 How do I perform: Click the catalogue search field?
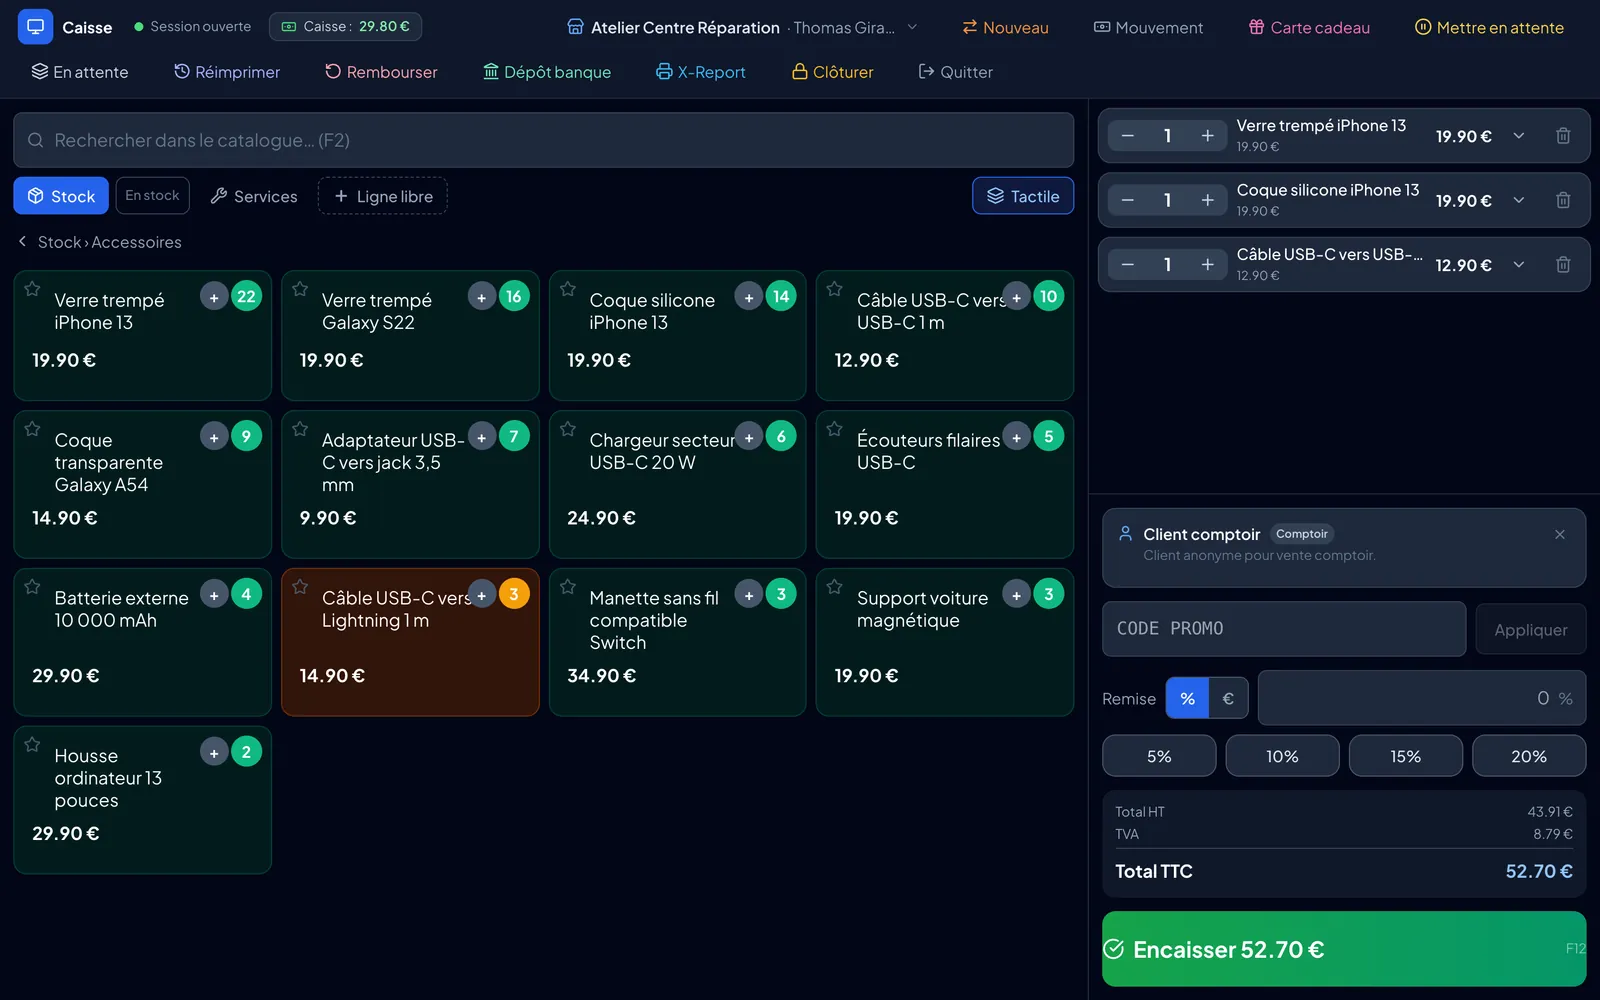click(543, 140)
